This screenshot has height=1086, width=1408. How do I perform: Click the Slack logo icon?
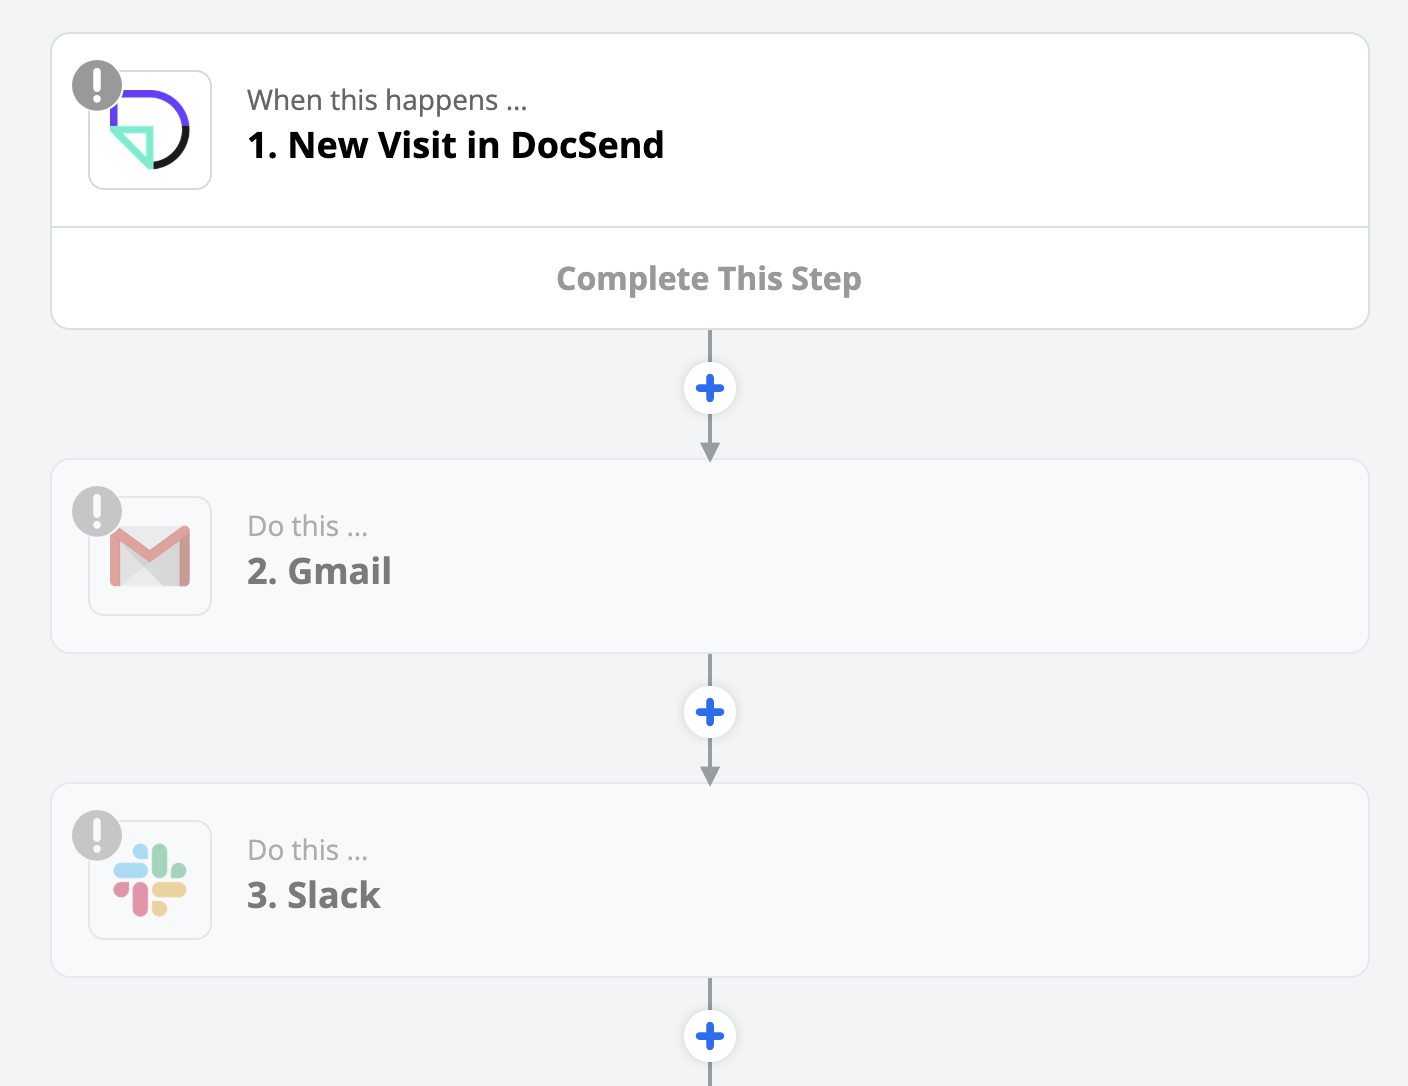pyautogui.click(x=150, y=880)
